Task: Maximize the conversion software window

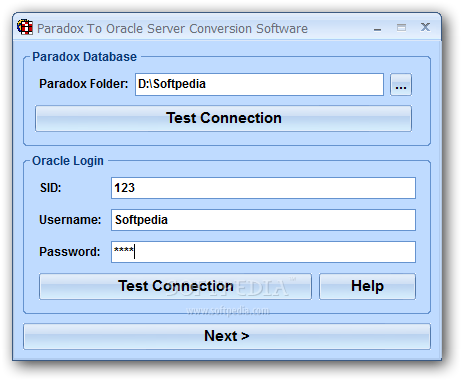Action: pyautogui.click(x=401, y=28)
